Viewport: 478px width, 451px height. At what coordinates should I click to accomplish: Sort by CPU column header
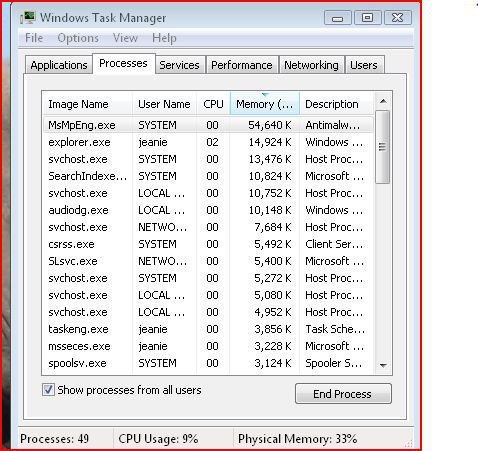(x=213, y=104)
